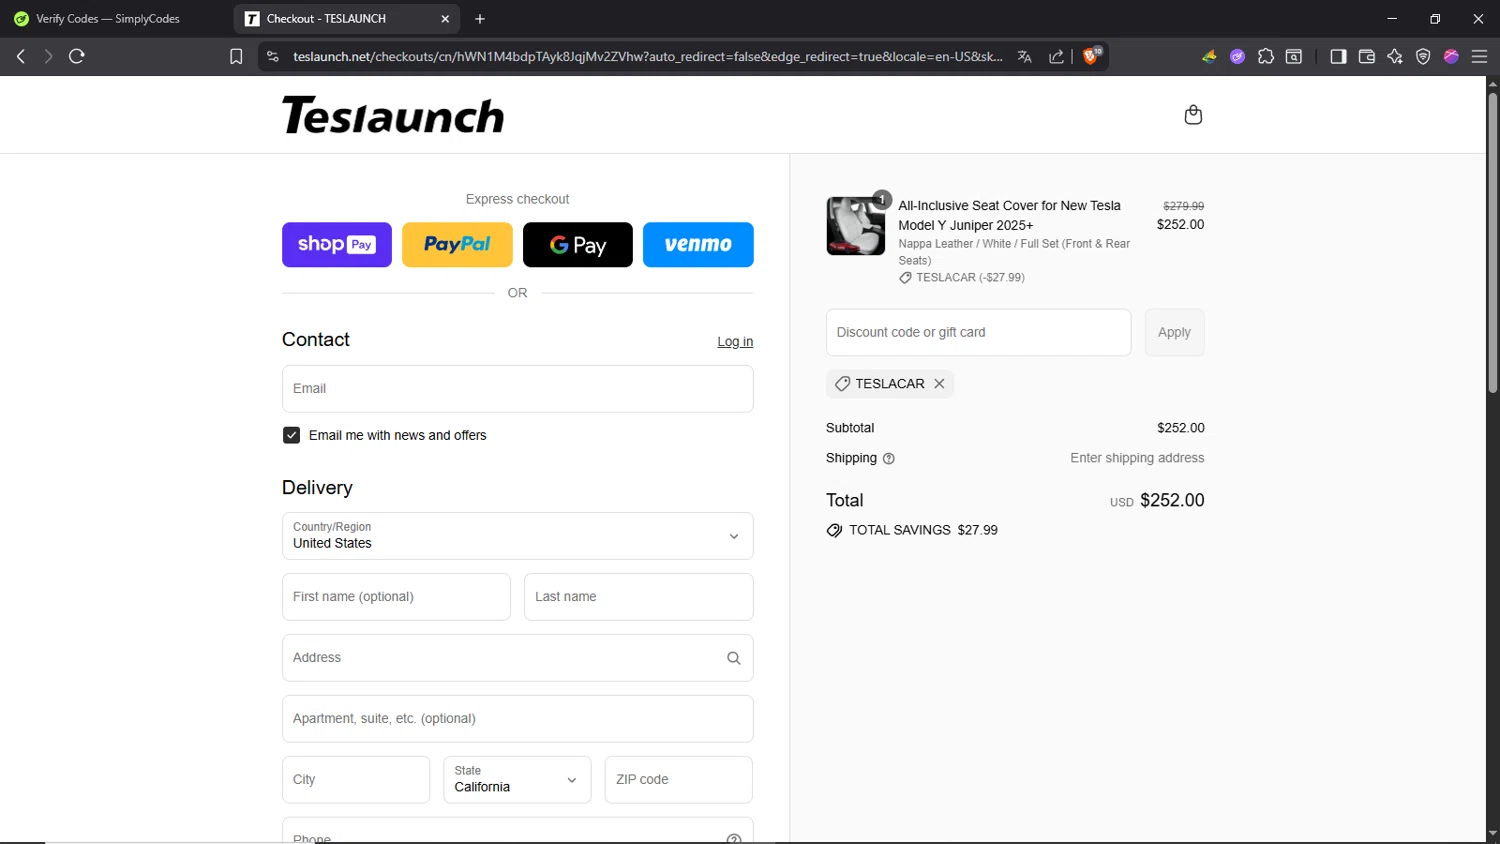Share this page via the share icon

point(1056,57)
